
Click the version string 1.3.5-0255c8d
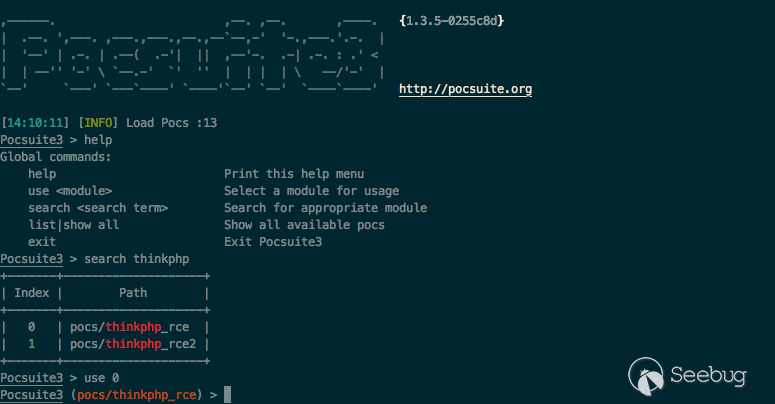[450, 19]
